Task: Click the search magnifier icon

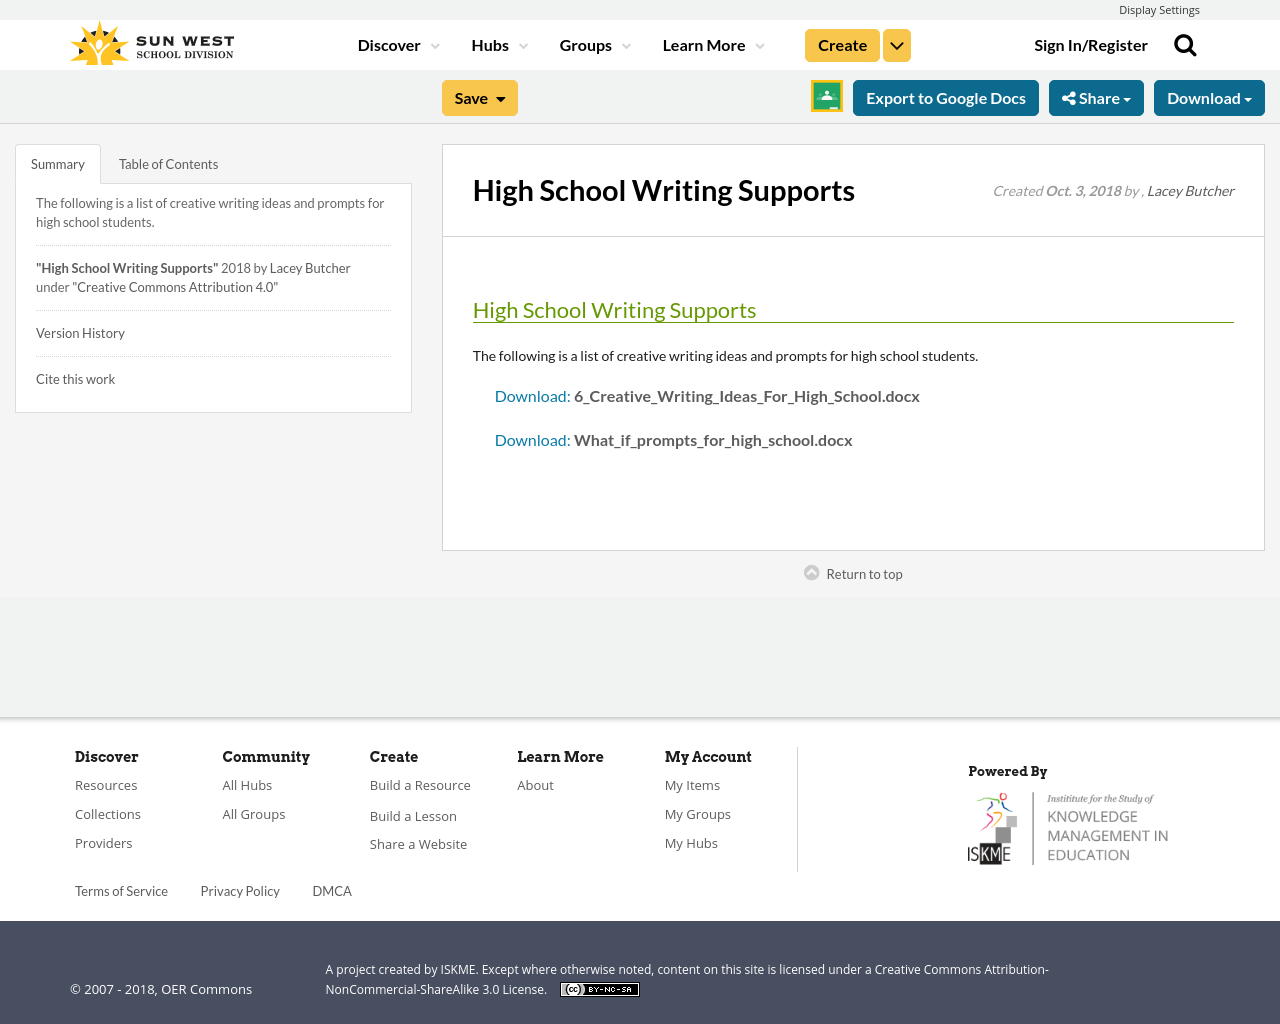Action: [1185, 45]
